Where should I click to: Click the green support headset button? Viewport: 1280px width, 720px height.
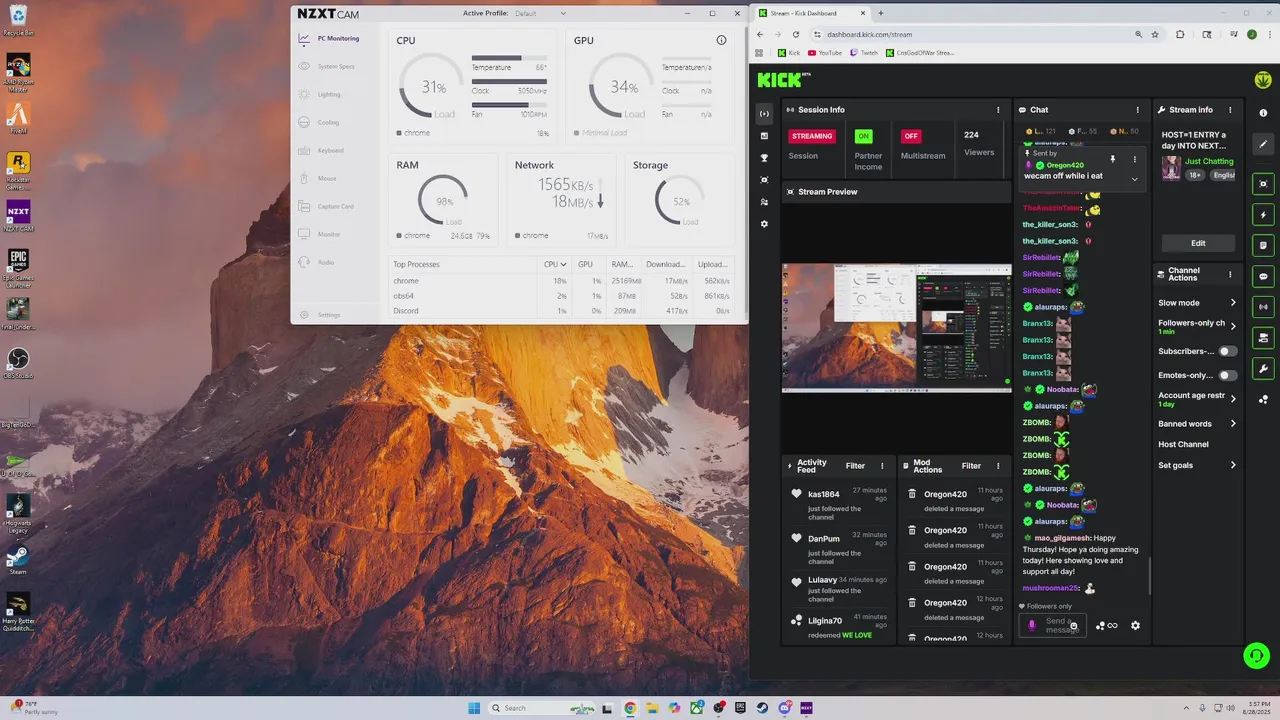click(1256, 656)
